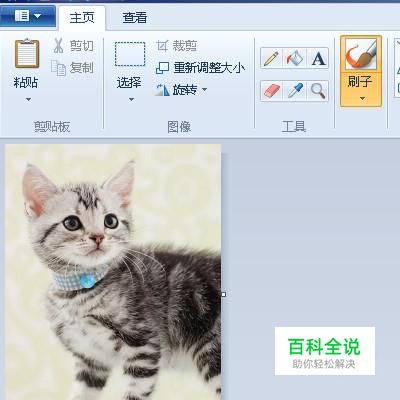The width and height of the screenshot is (400, 400).
Task: Select the Text tool letter A
Action: (318, 58)
